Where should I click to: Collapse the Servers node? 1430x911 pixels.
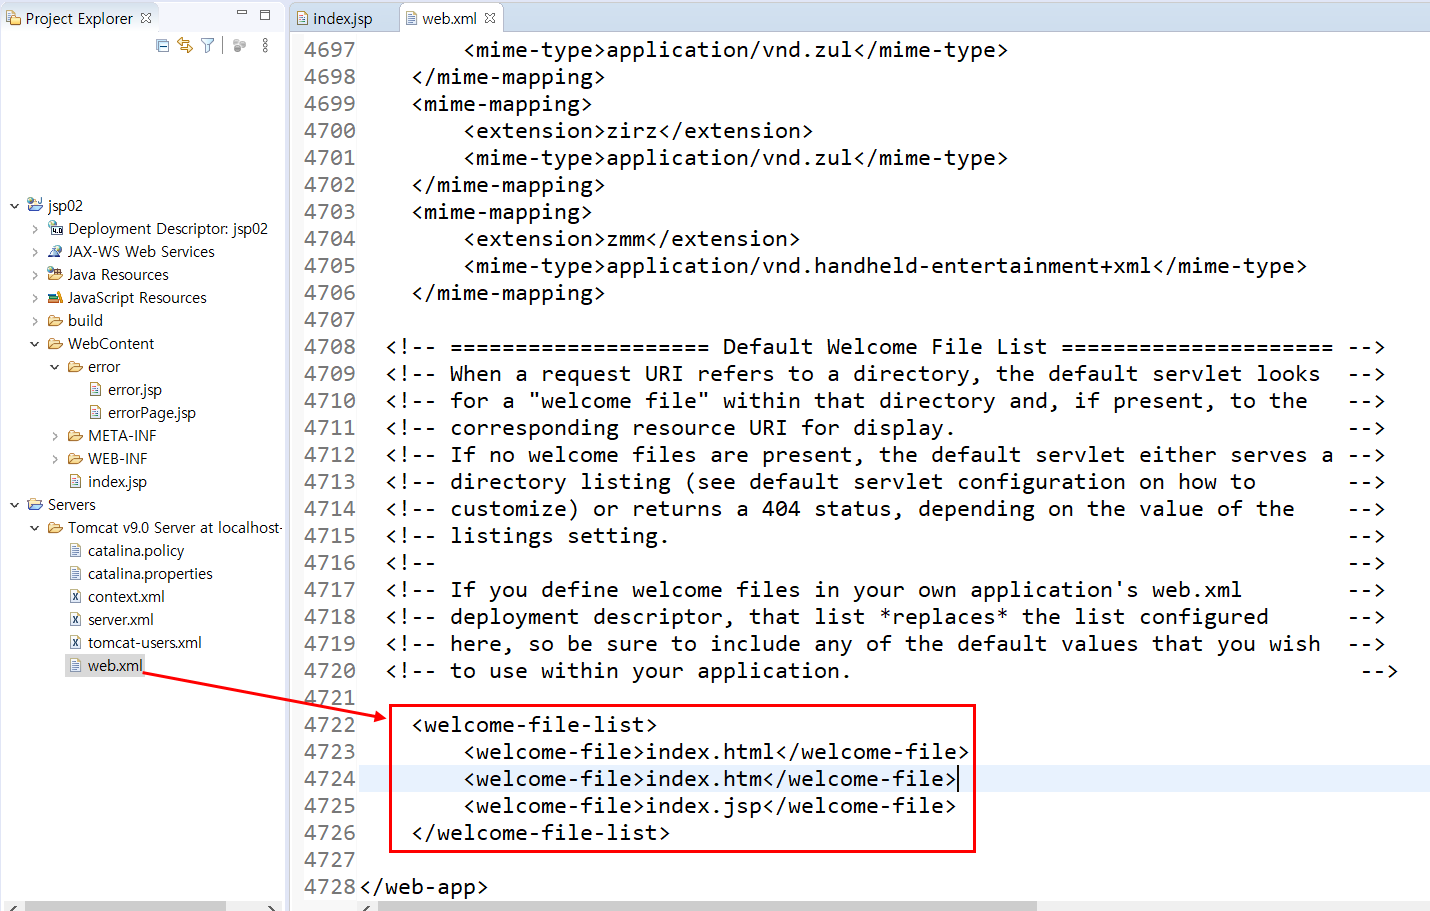pos(14,505)
